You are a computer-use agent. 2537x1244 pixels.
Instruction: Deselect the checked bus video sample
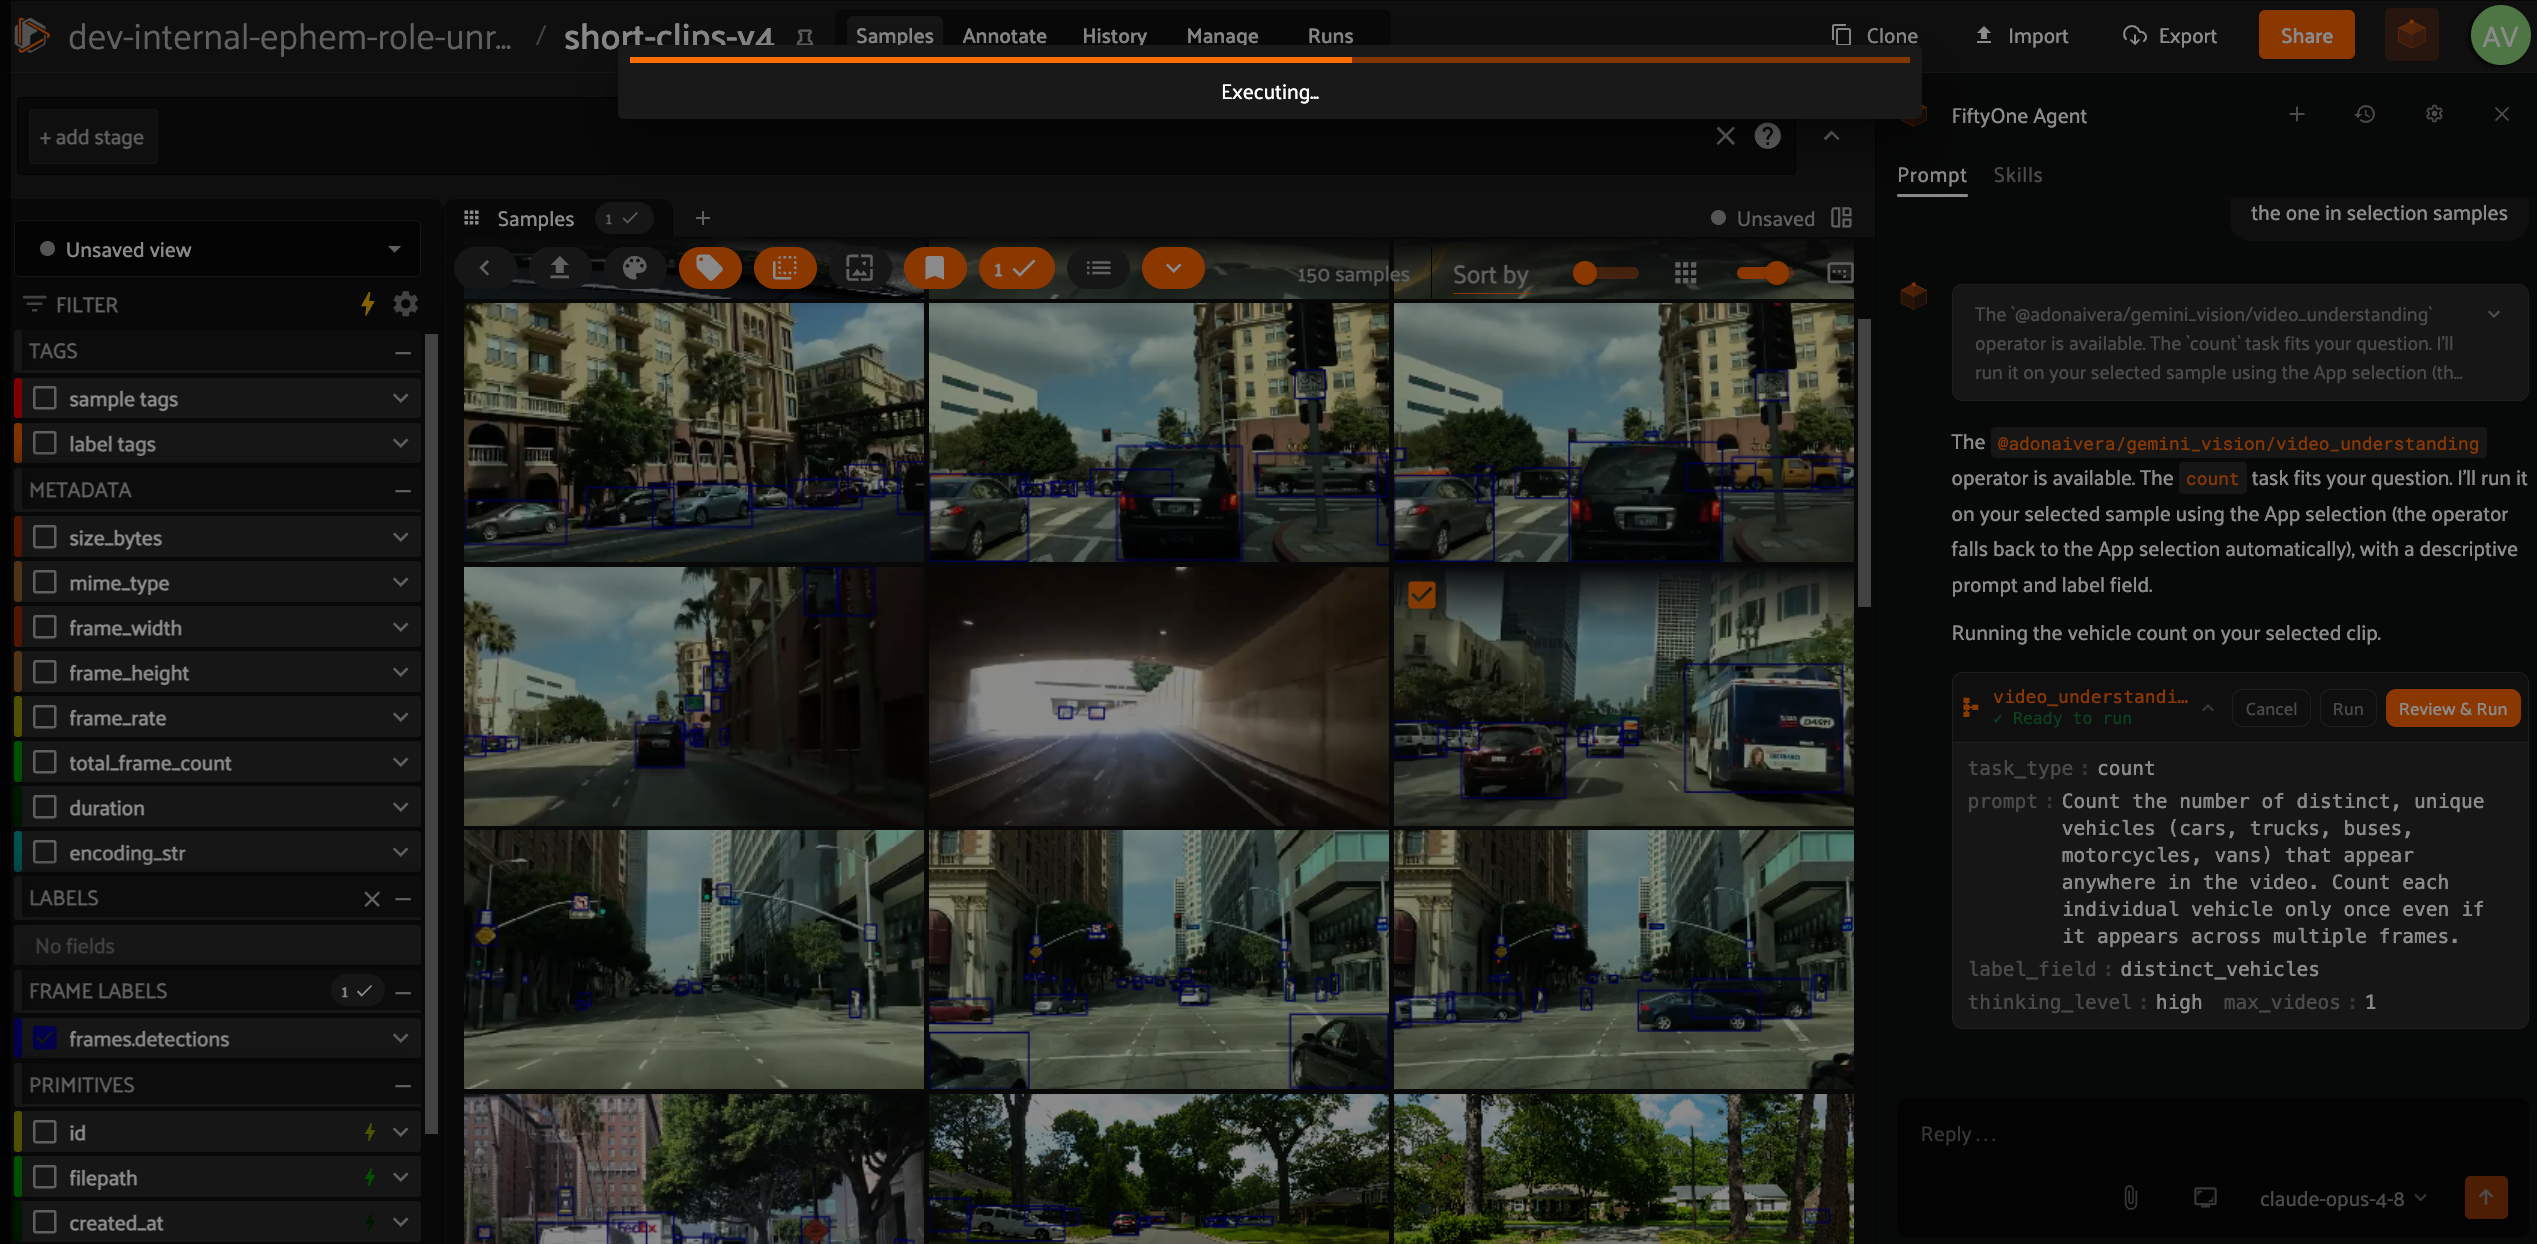tap(1421, 595)
